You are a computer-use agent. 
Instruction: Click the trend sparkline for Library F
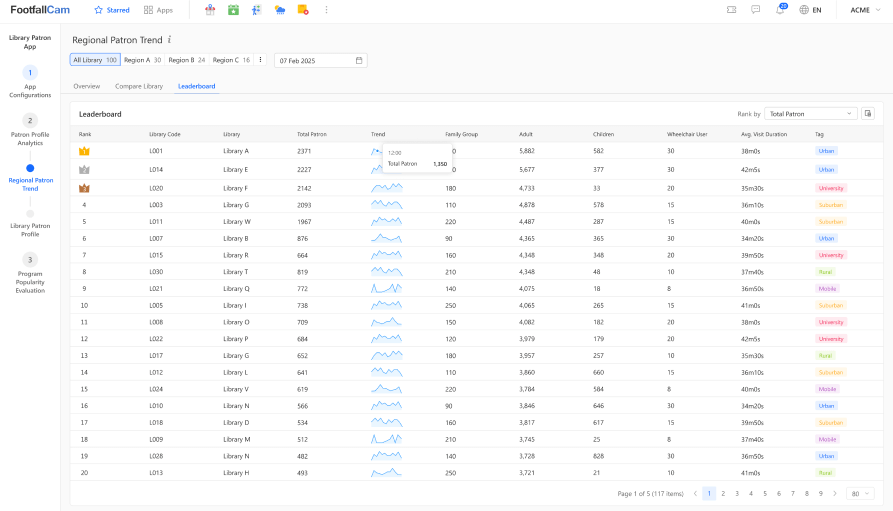(387, 187)
